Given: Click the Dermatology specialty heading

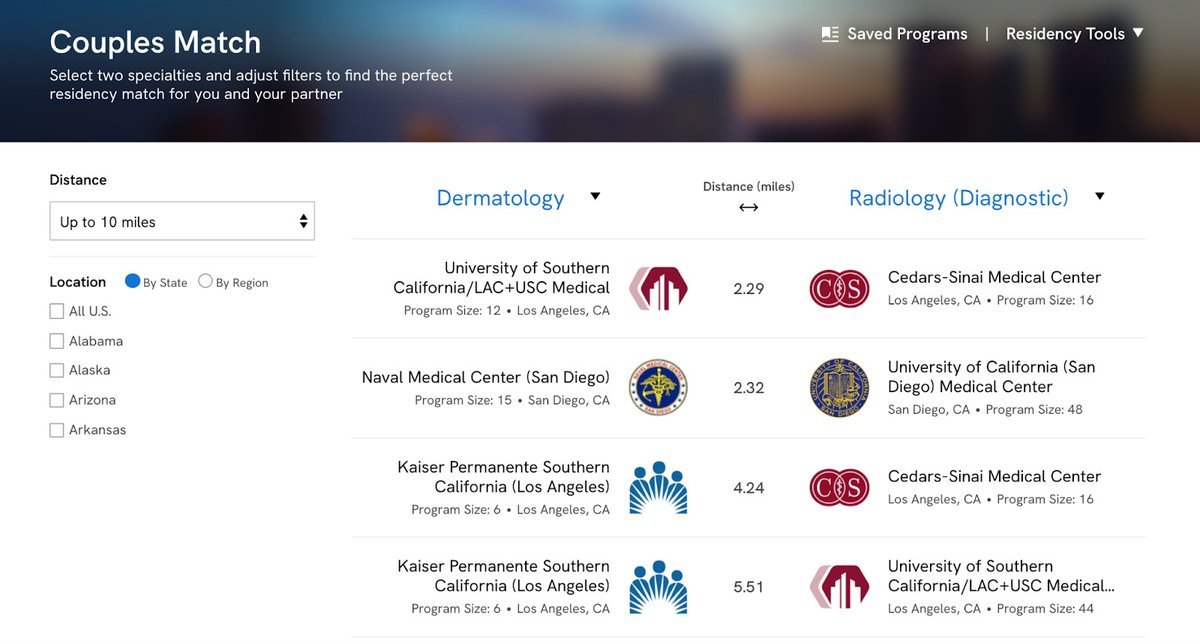Looking at the screenshot, I should 500,198.
